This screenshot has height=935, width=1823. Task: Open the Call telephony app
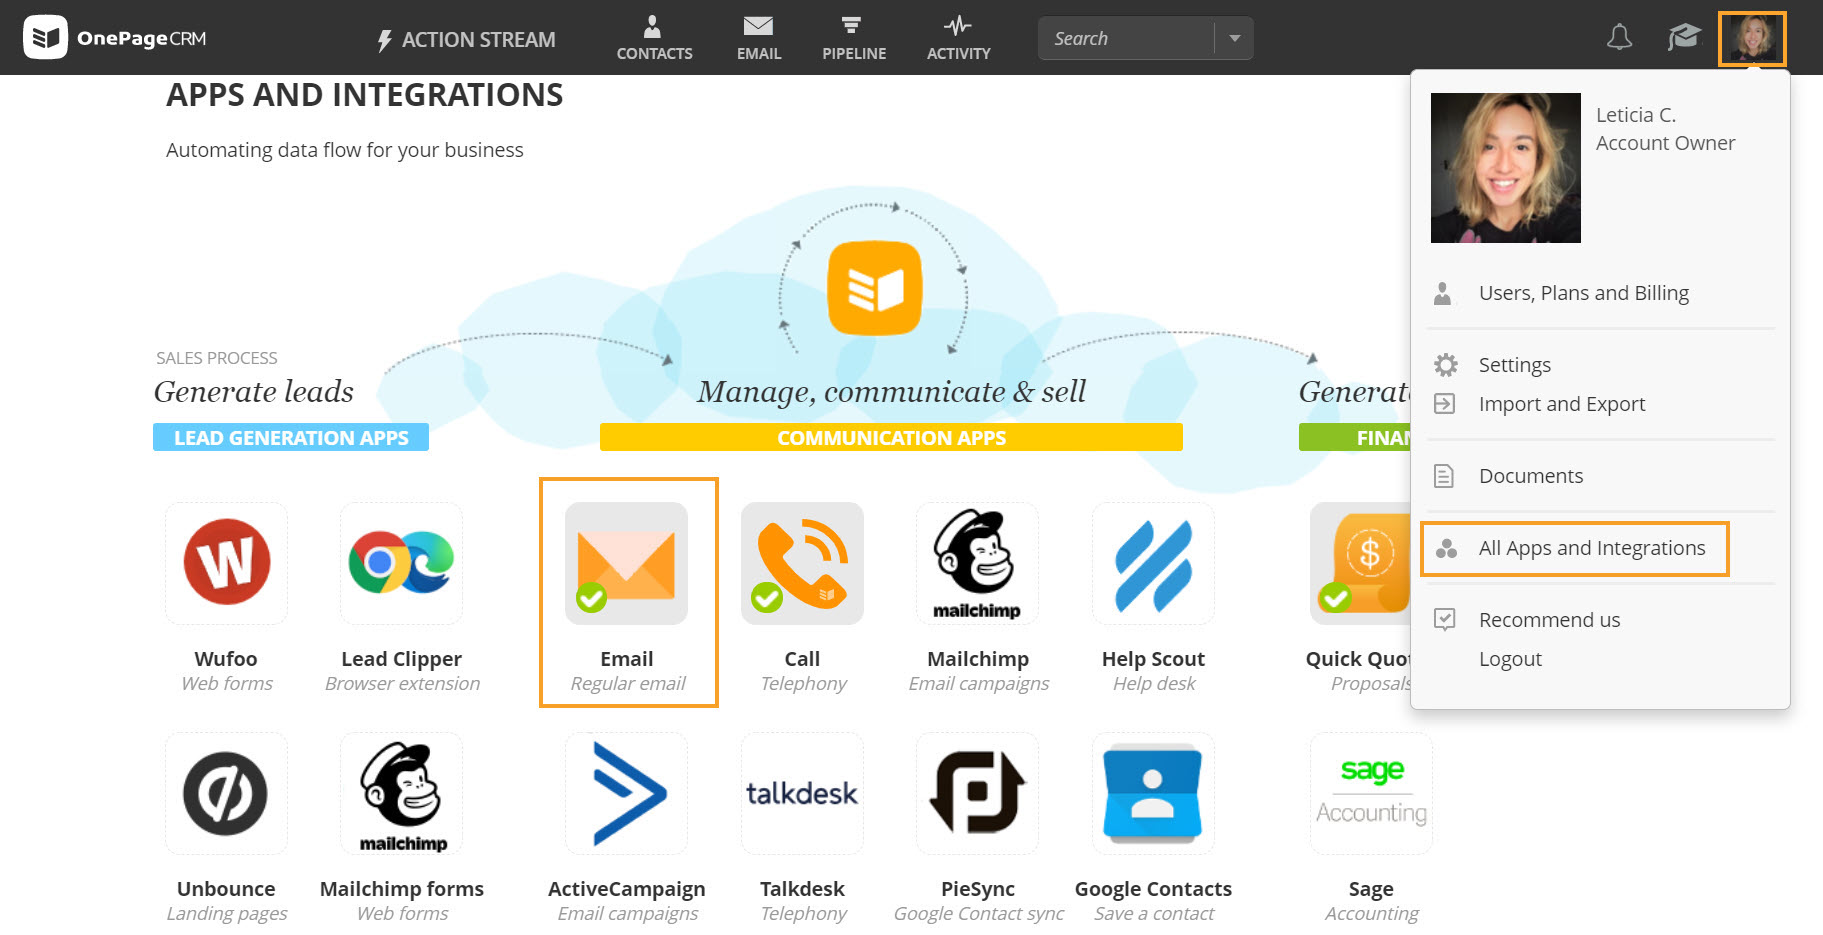tap(802, 563)
